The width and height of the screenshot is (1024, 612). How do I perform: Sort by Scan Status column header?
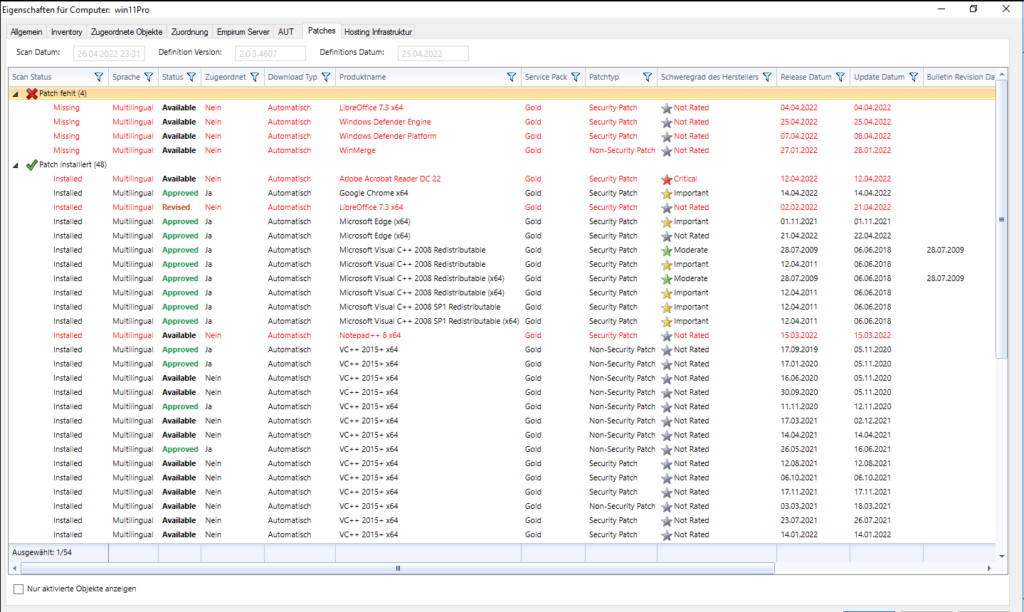pyautogui.click(x=31, y=77)
